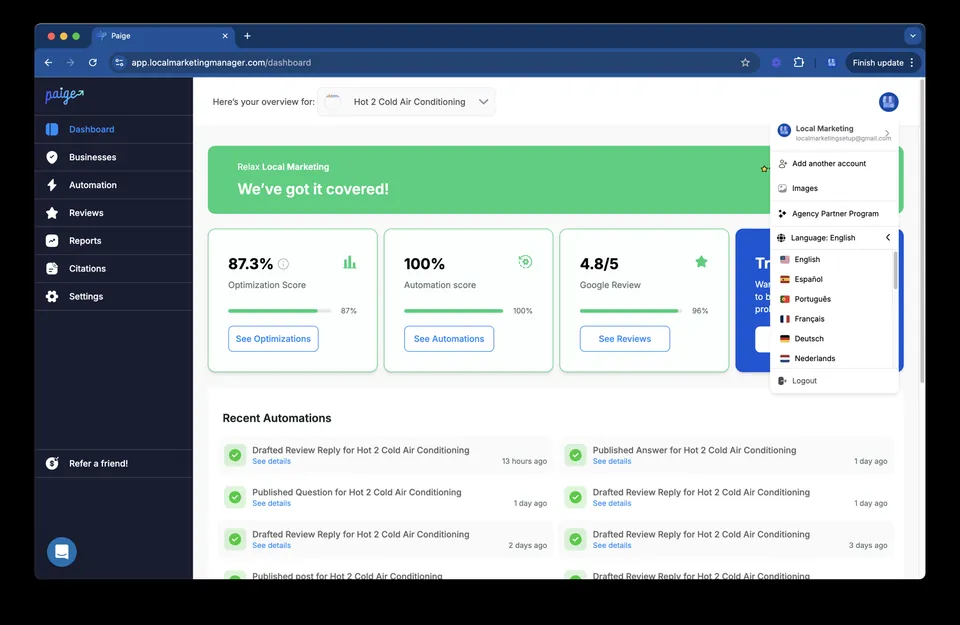This screenshot has width=960, height=625.
Task: Click the language list scrollbar
Action: pos(895,270)
